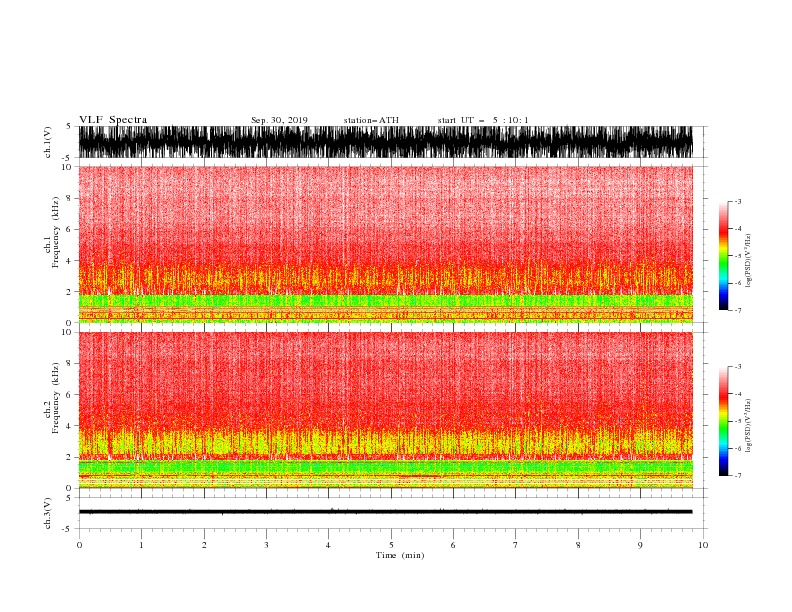This screenshot has width=792, height=612.
Task: Click the "Time (min)" axis label
Action: [400, 555]
